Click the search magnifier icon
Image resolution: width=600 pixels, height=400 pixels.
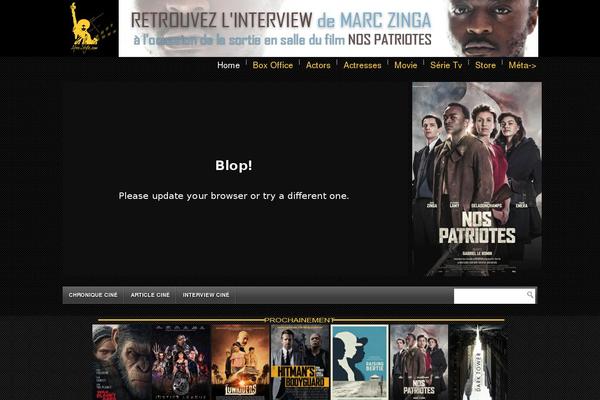pyautogui.click(x=530, y=295)
